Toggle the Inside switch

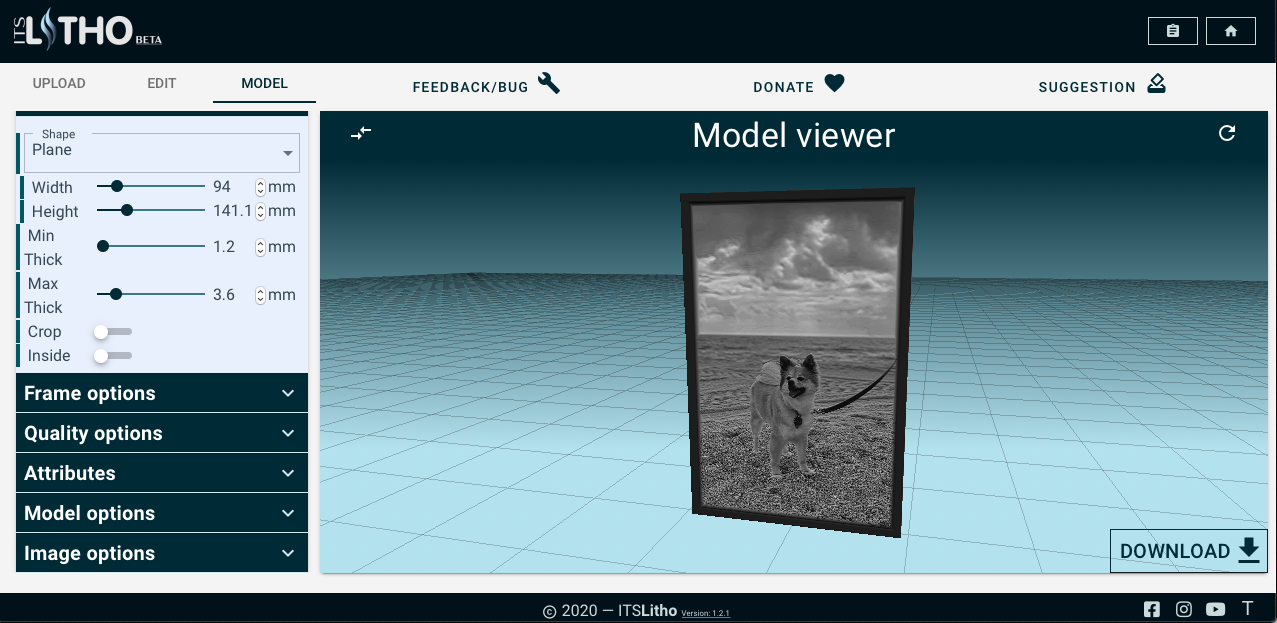pyautogui.click(x=112, y=355)
